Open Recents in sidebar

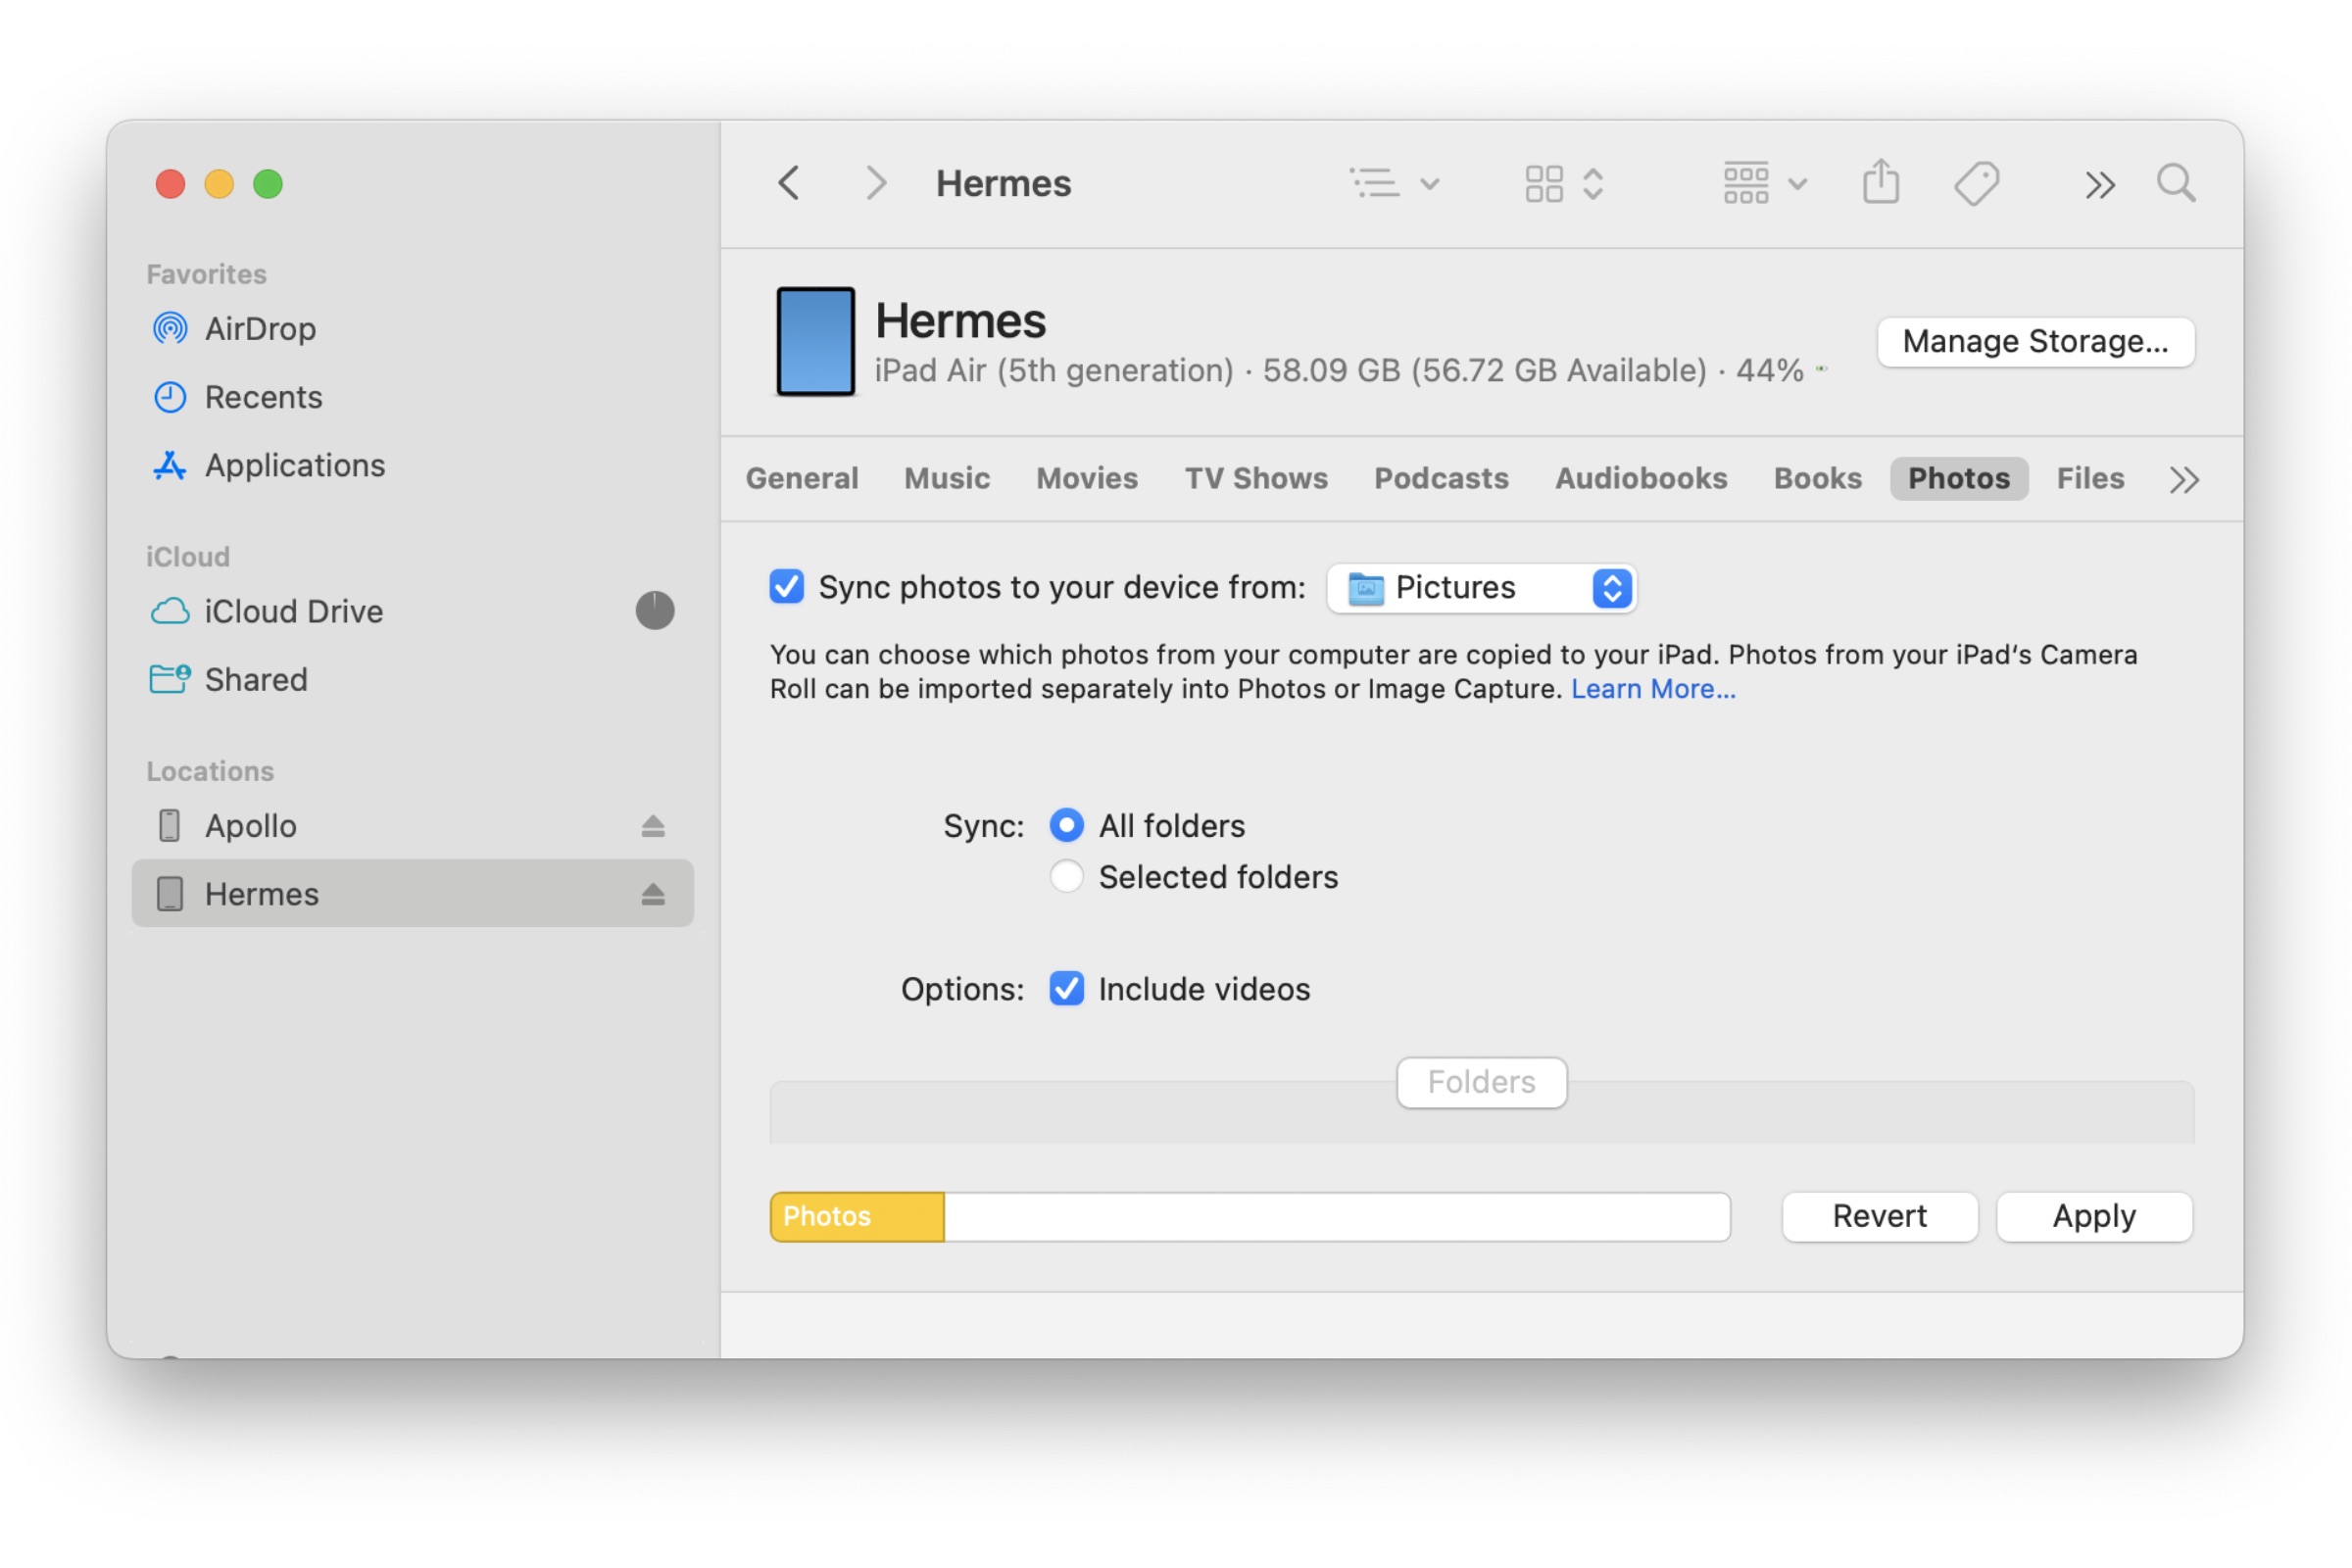tap(412, 397)
